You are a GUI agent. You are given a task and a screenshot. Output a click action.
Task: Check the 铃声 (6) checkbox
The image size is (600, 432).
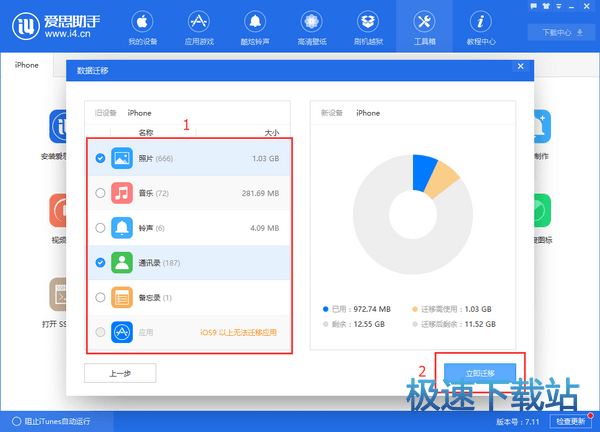100,228
